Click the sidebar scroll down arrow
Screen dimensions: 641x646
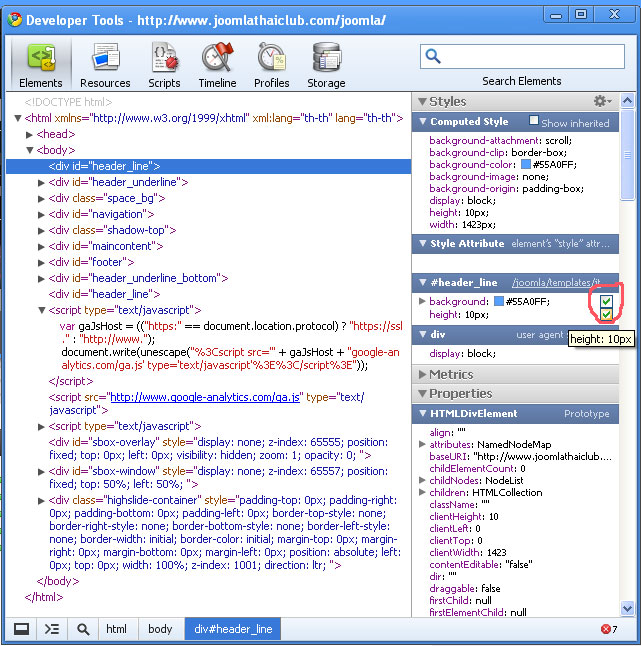click(627, 608)
